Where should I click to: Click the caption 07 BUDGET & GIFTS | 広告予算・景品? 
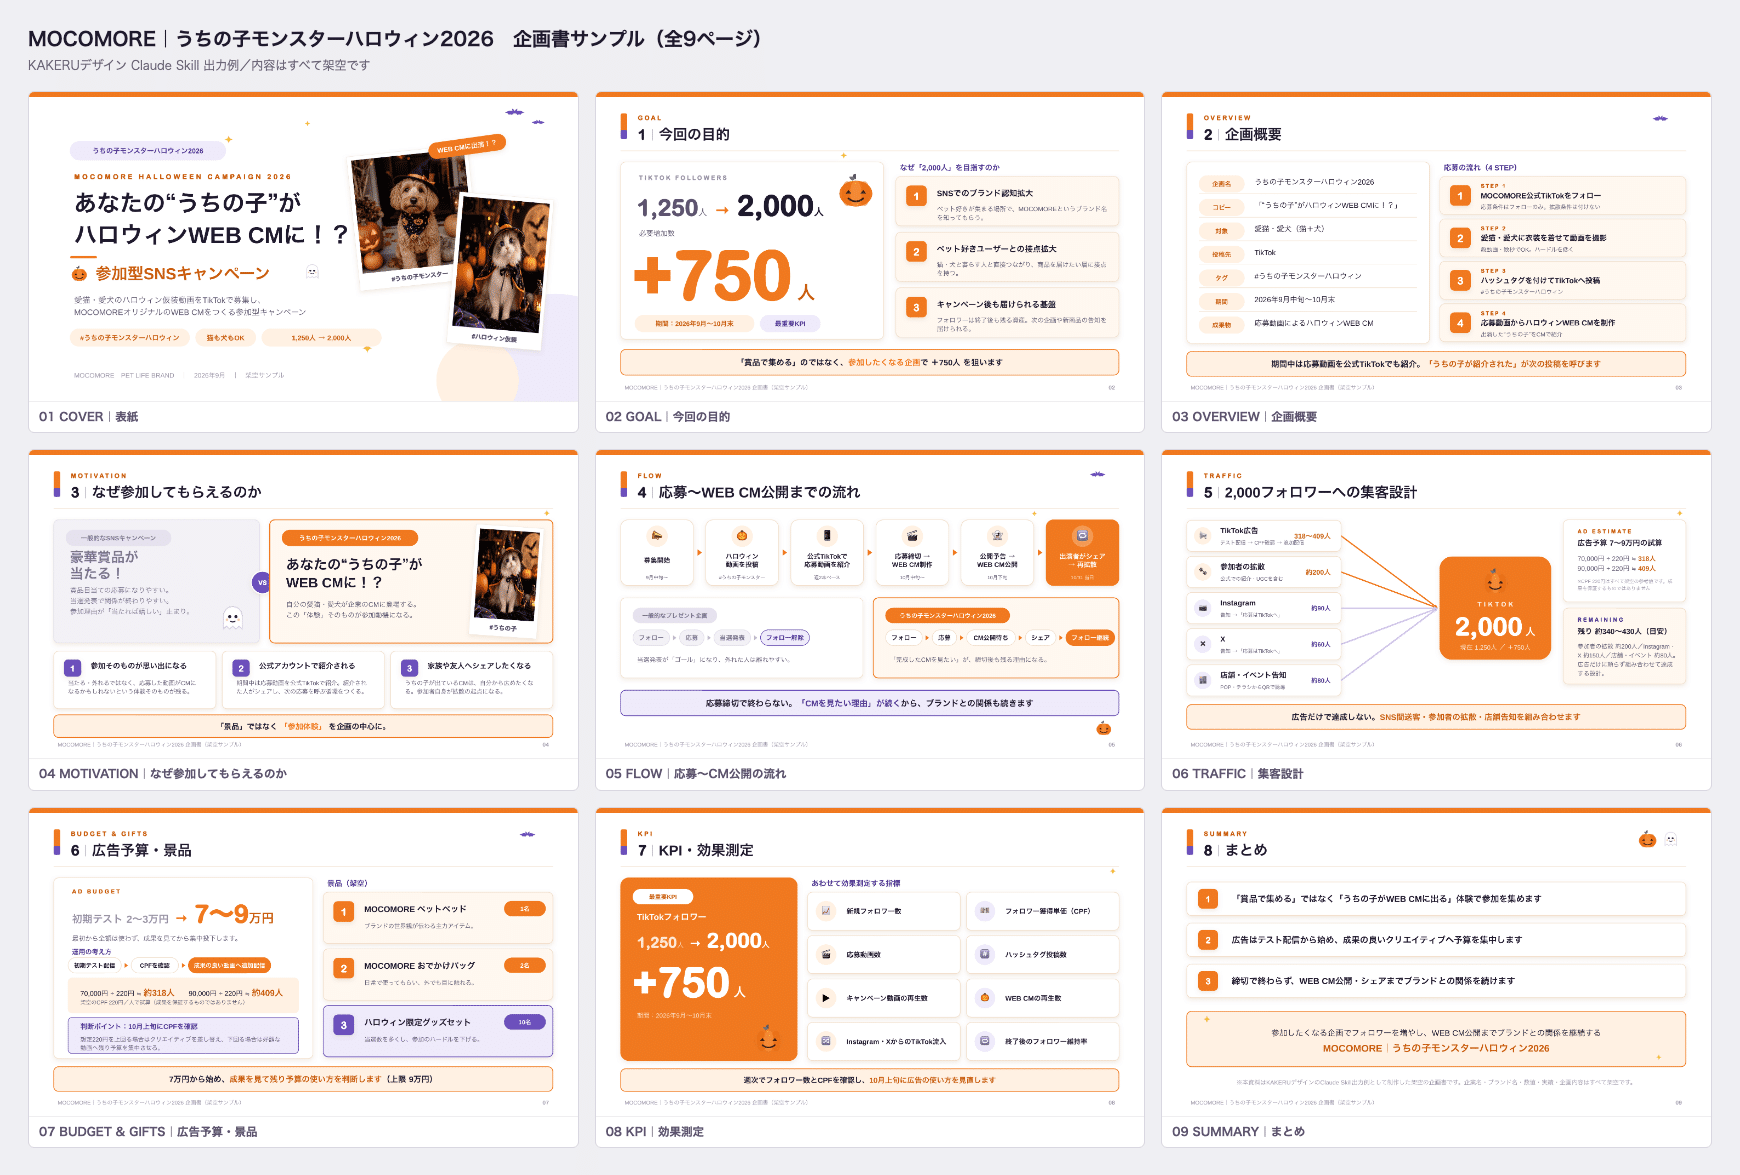[x=148, y=1132]
